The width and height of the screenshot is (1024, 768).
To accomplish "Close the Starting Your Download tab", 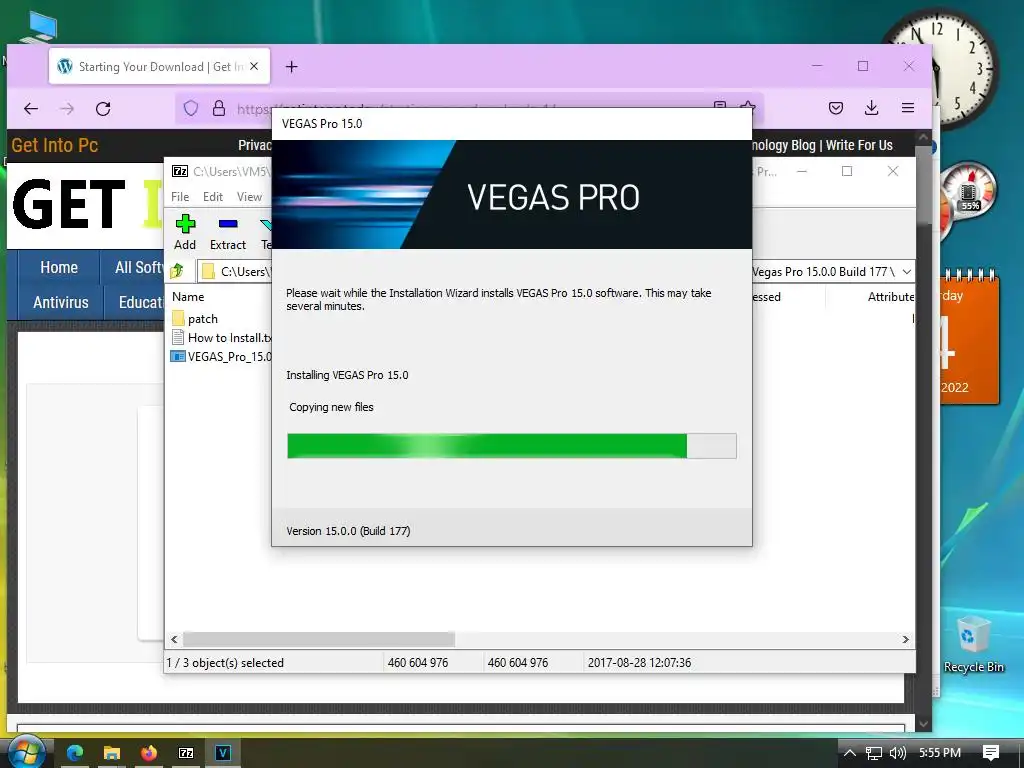I will pos(254,66).
